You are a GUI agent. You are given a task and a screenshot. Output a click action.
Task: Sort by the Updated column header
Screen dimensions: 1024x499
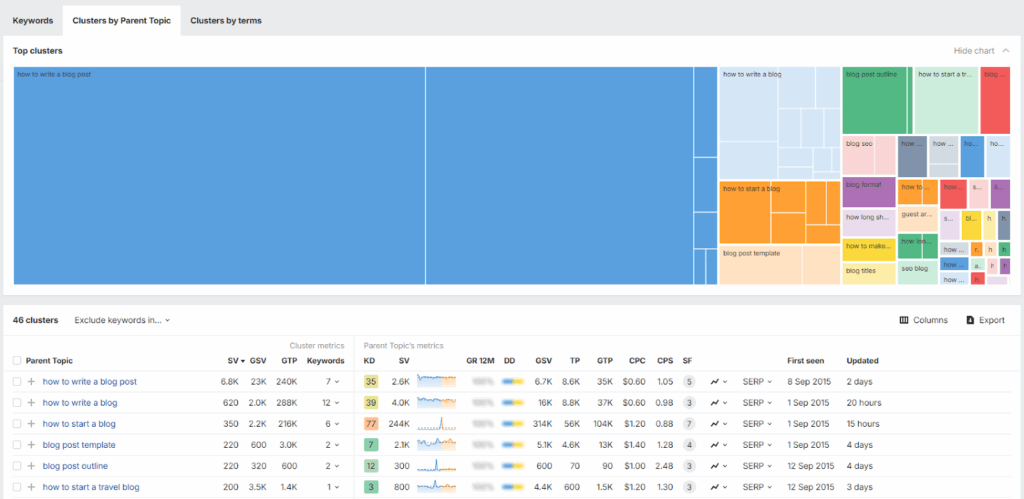tap(862, 361)
